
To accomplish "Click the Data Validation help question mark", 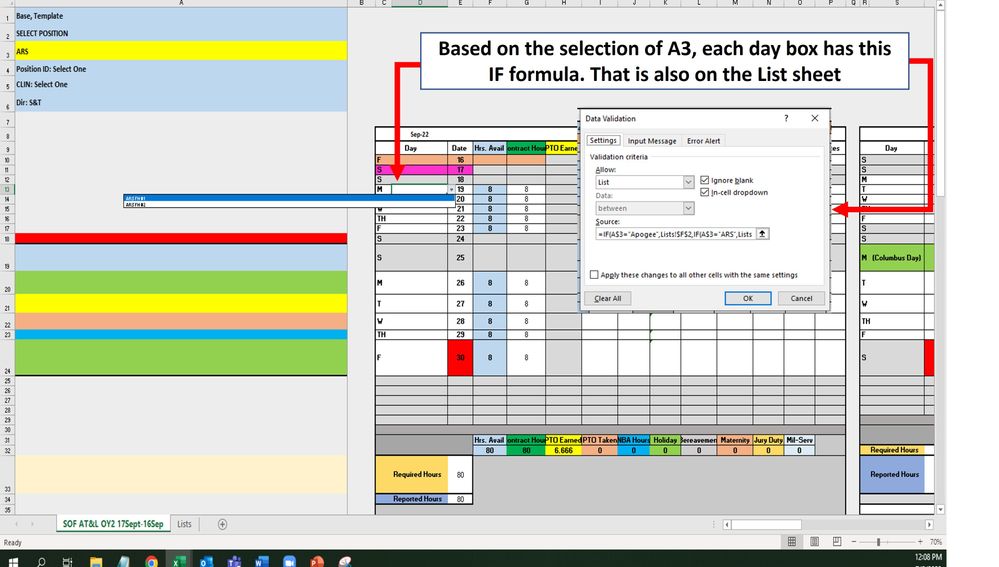I will point(786,118).
